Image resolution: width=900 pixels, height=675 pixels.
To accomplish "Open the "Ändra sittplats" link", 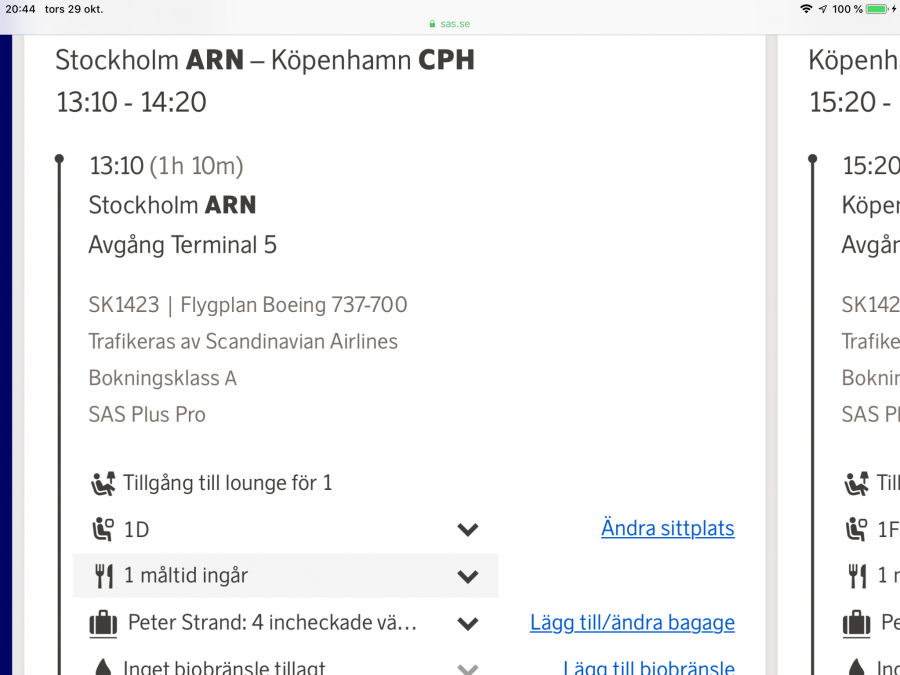I will (667, 528).
